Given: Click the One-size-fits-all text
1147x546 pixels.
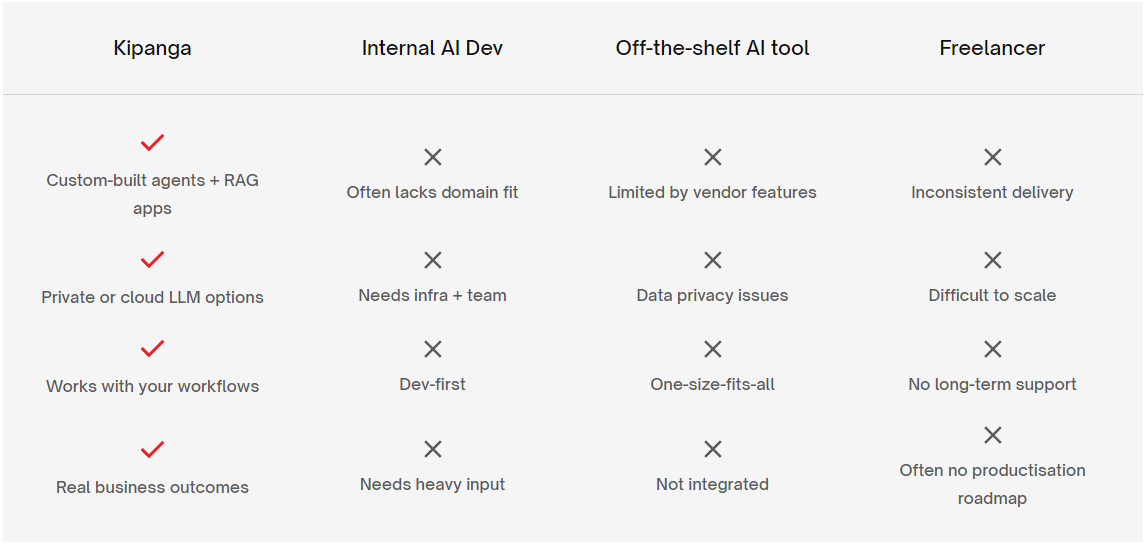Looking at the screenshot, I should 712,384.
